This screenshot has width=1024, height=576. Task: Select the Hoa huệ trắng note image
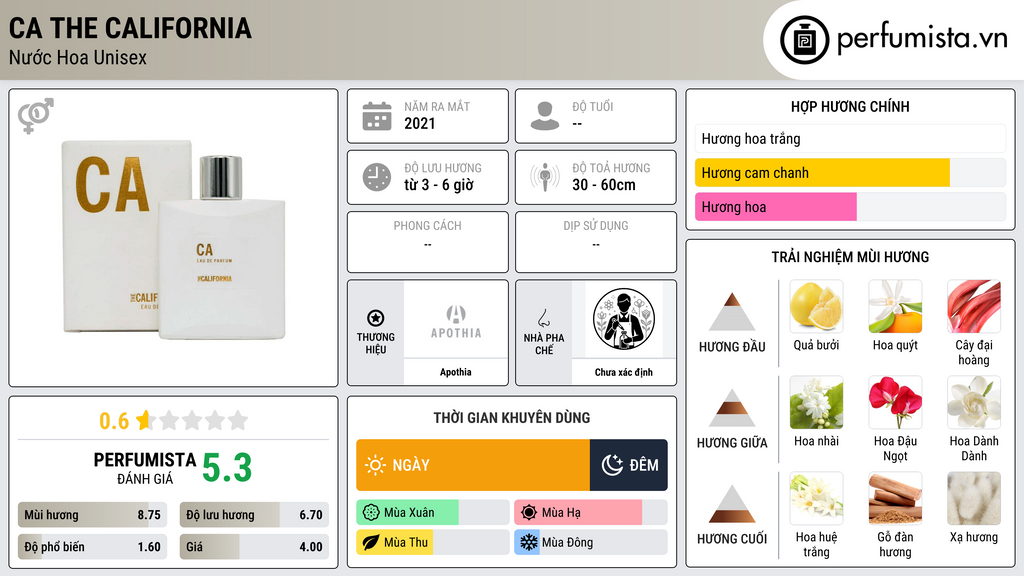[816, 498]
